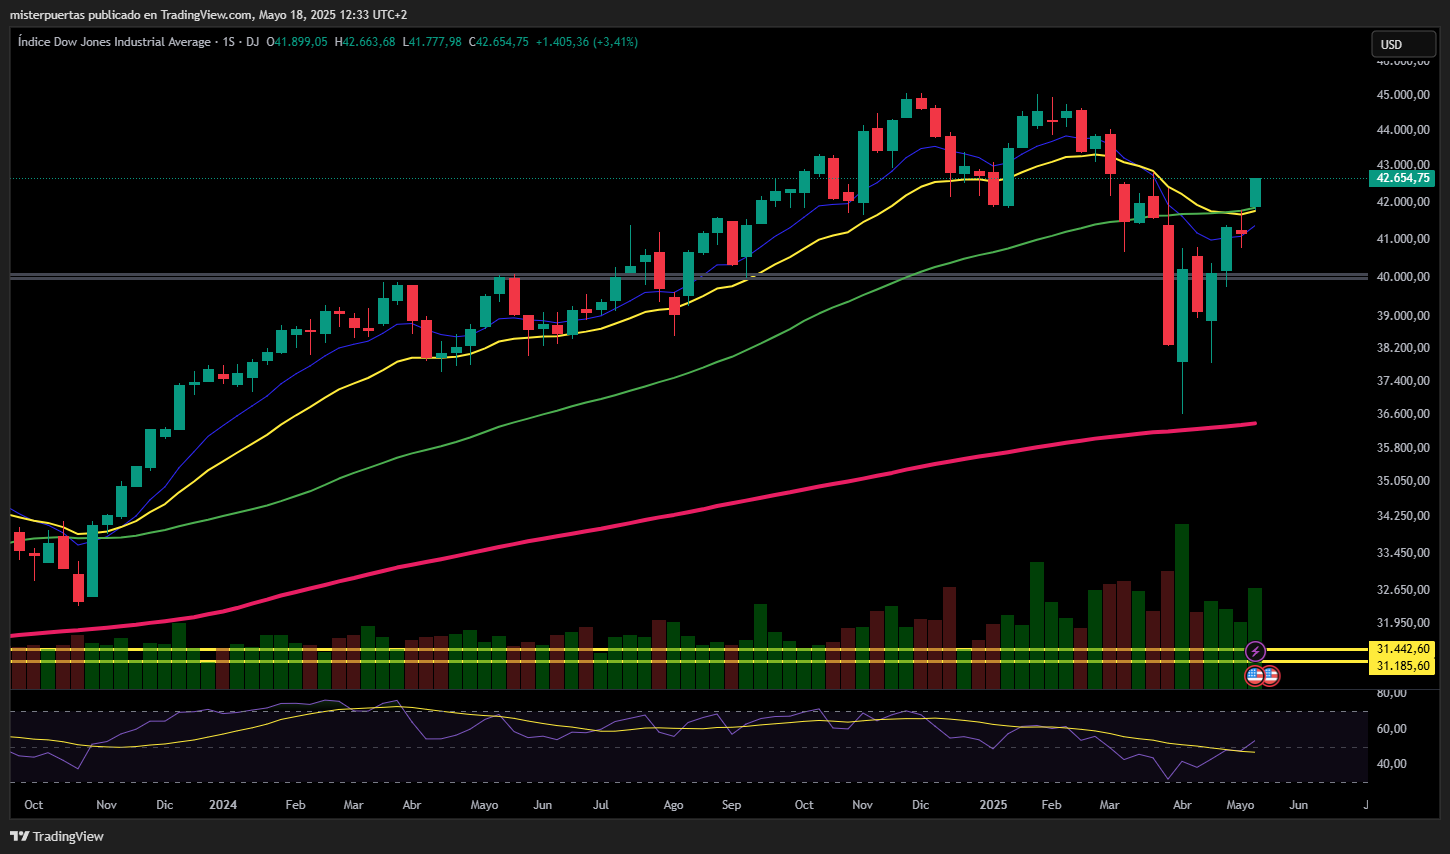This screenshot has height=854, width=1450.
Task: Click the 45.000,00 price axis label
Action: [x=1403, y=95]
